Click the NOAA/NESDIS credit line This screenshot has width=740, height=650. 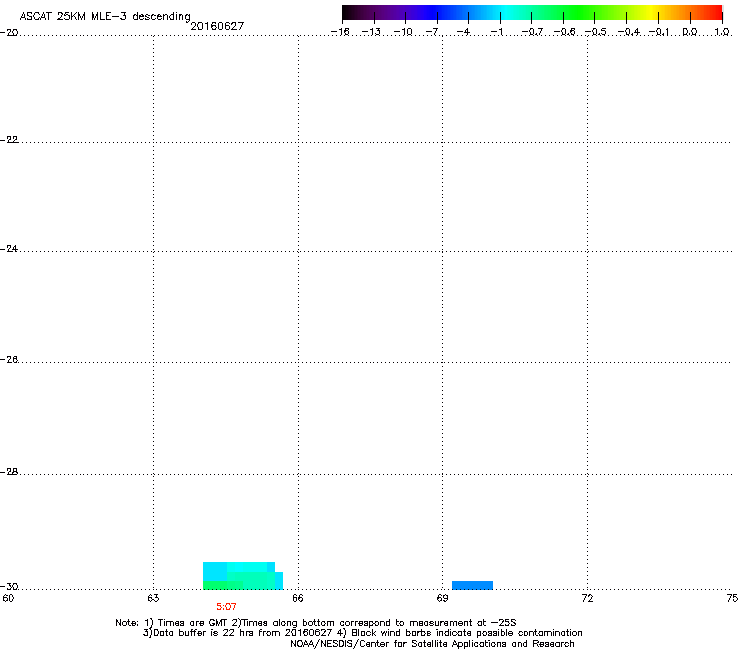click(x=432, y=644)
